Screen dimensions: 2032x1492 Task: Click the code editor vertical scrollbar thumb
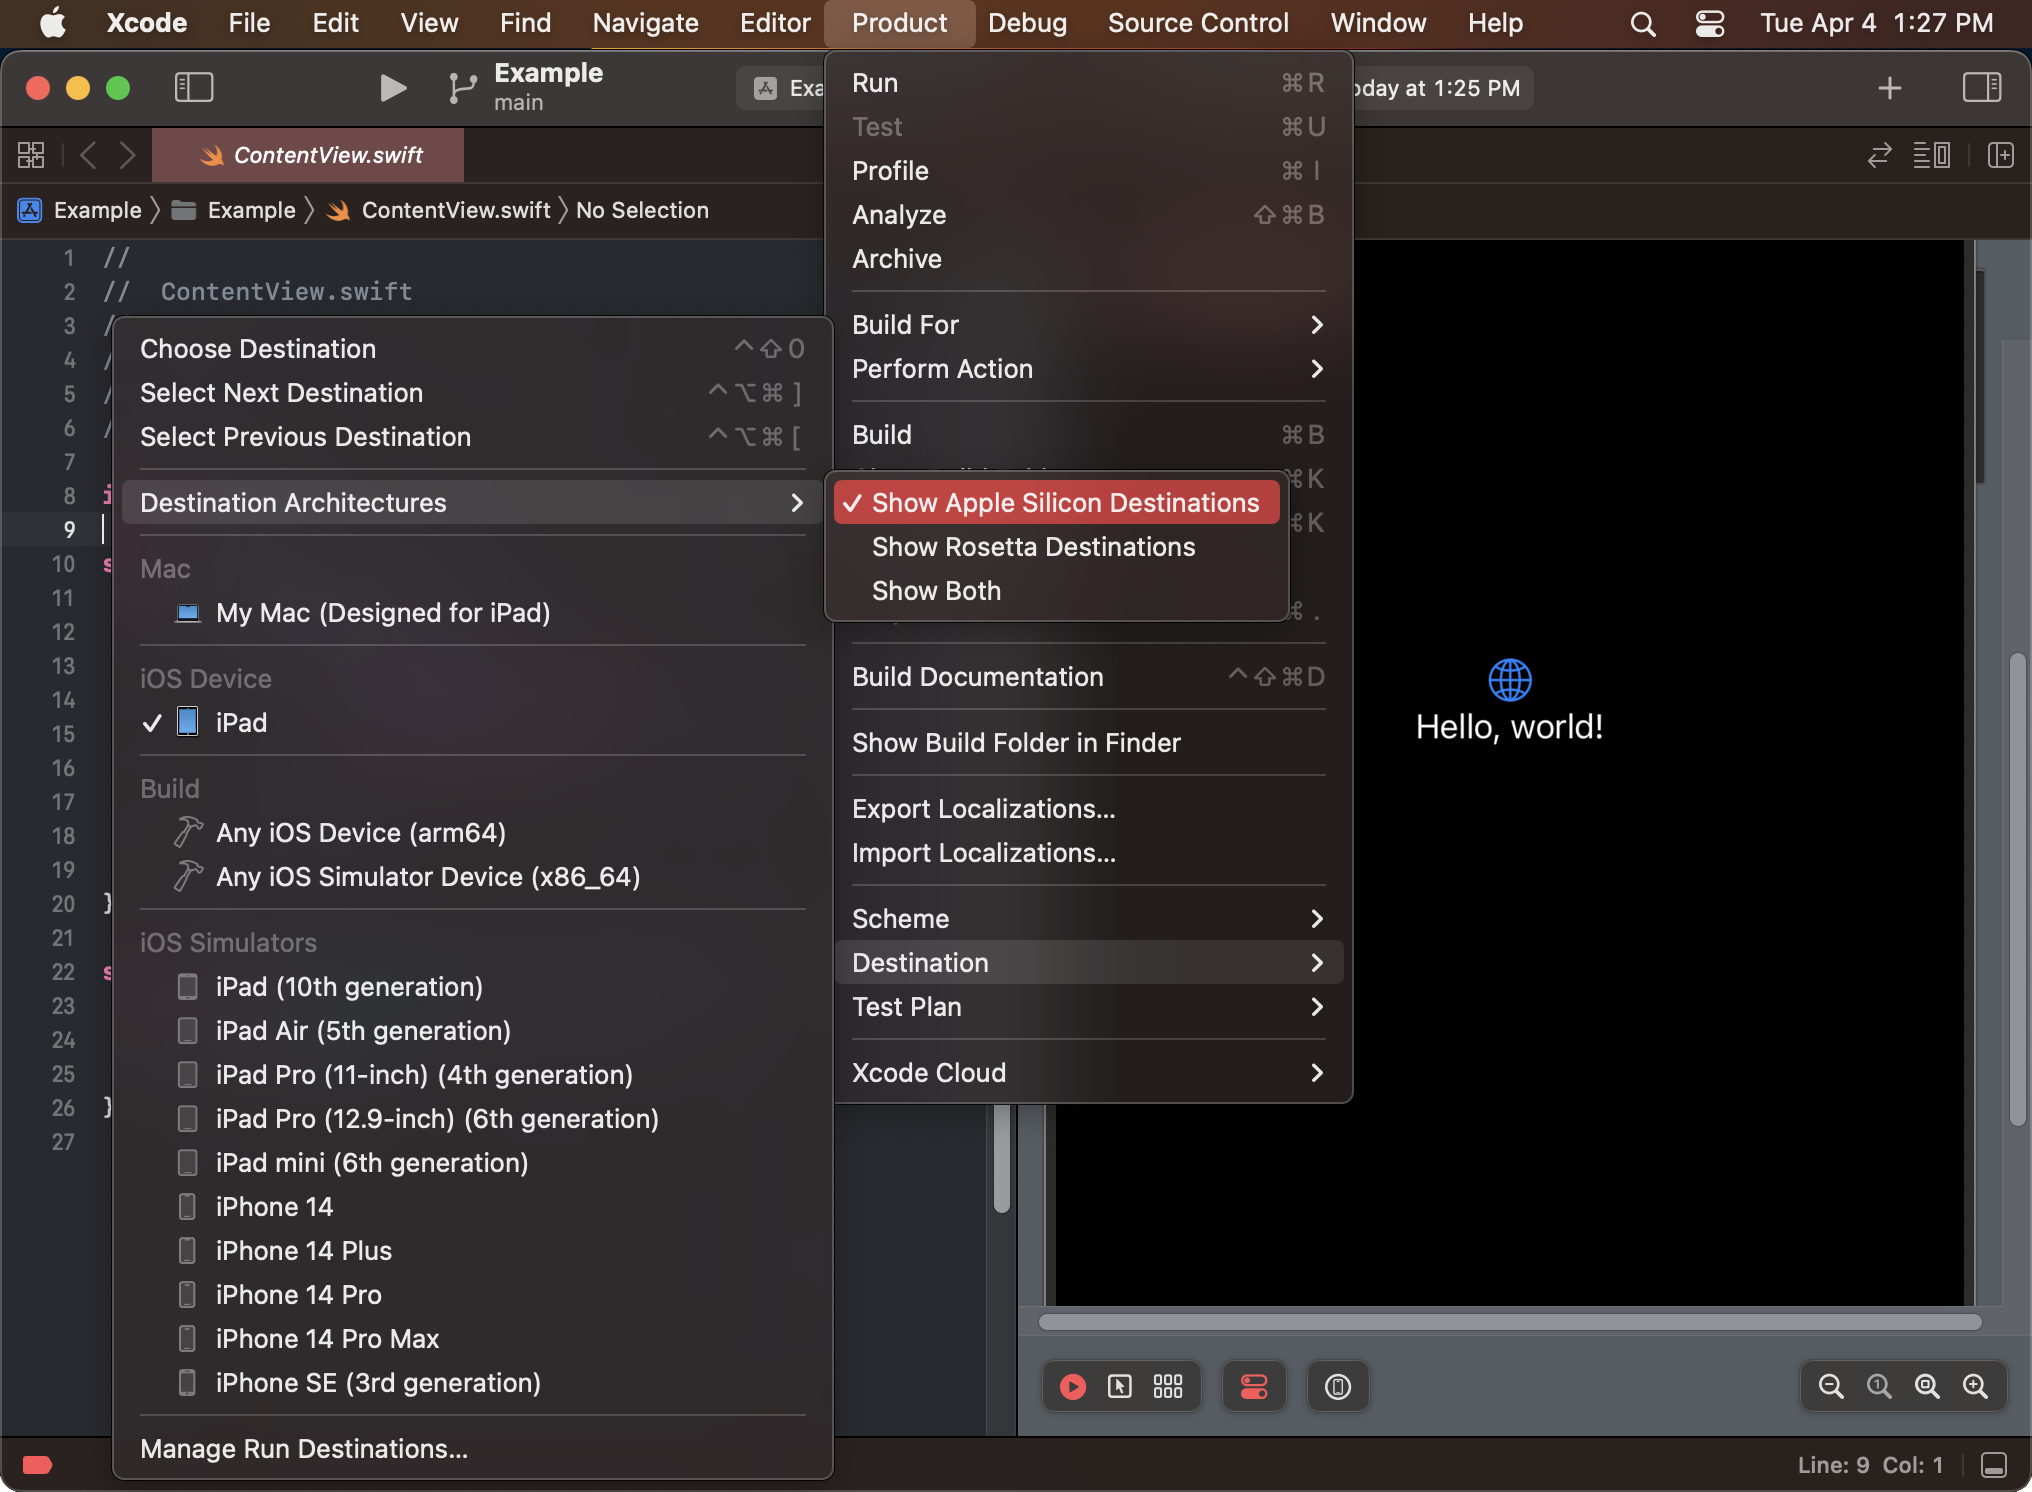coord(1001,1158)
